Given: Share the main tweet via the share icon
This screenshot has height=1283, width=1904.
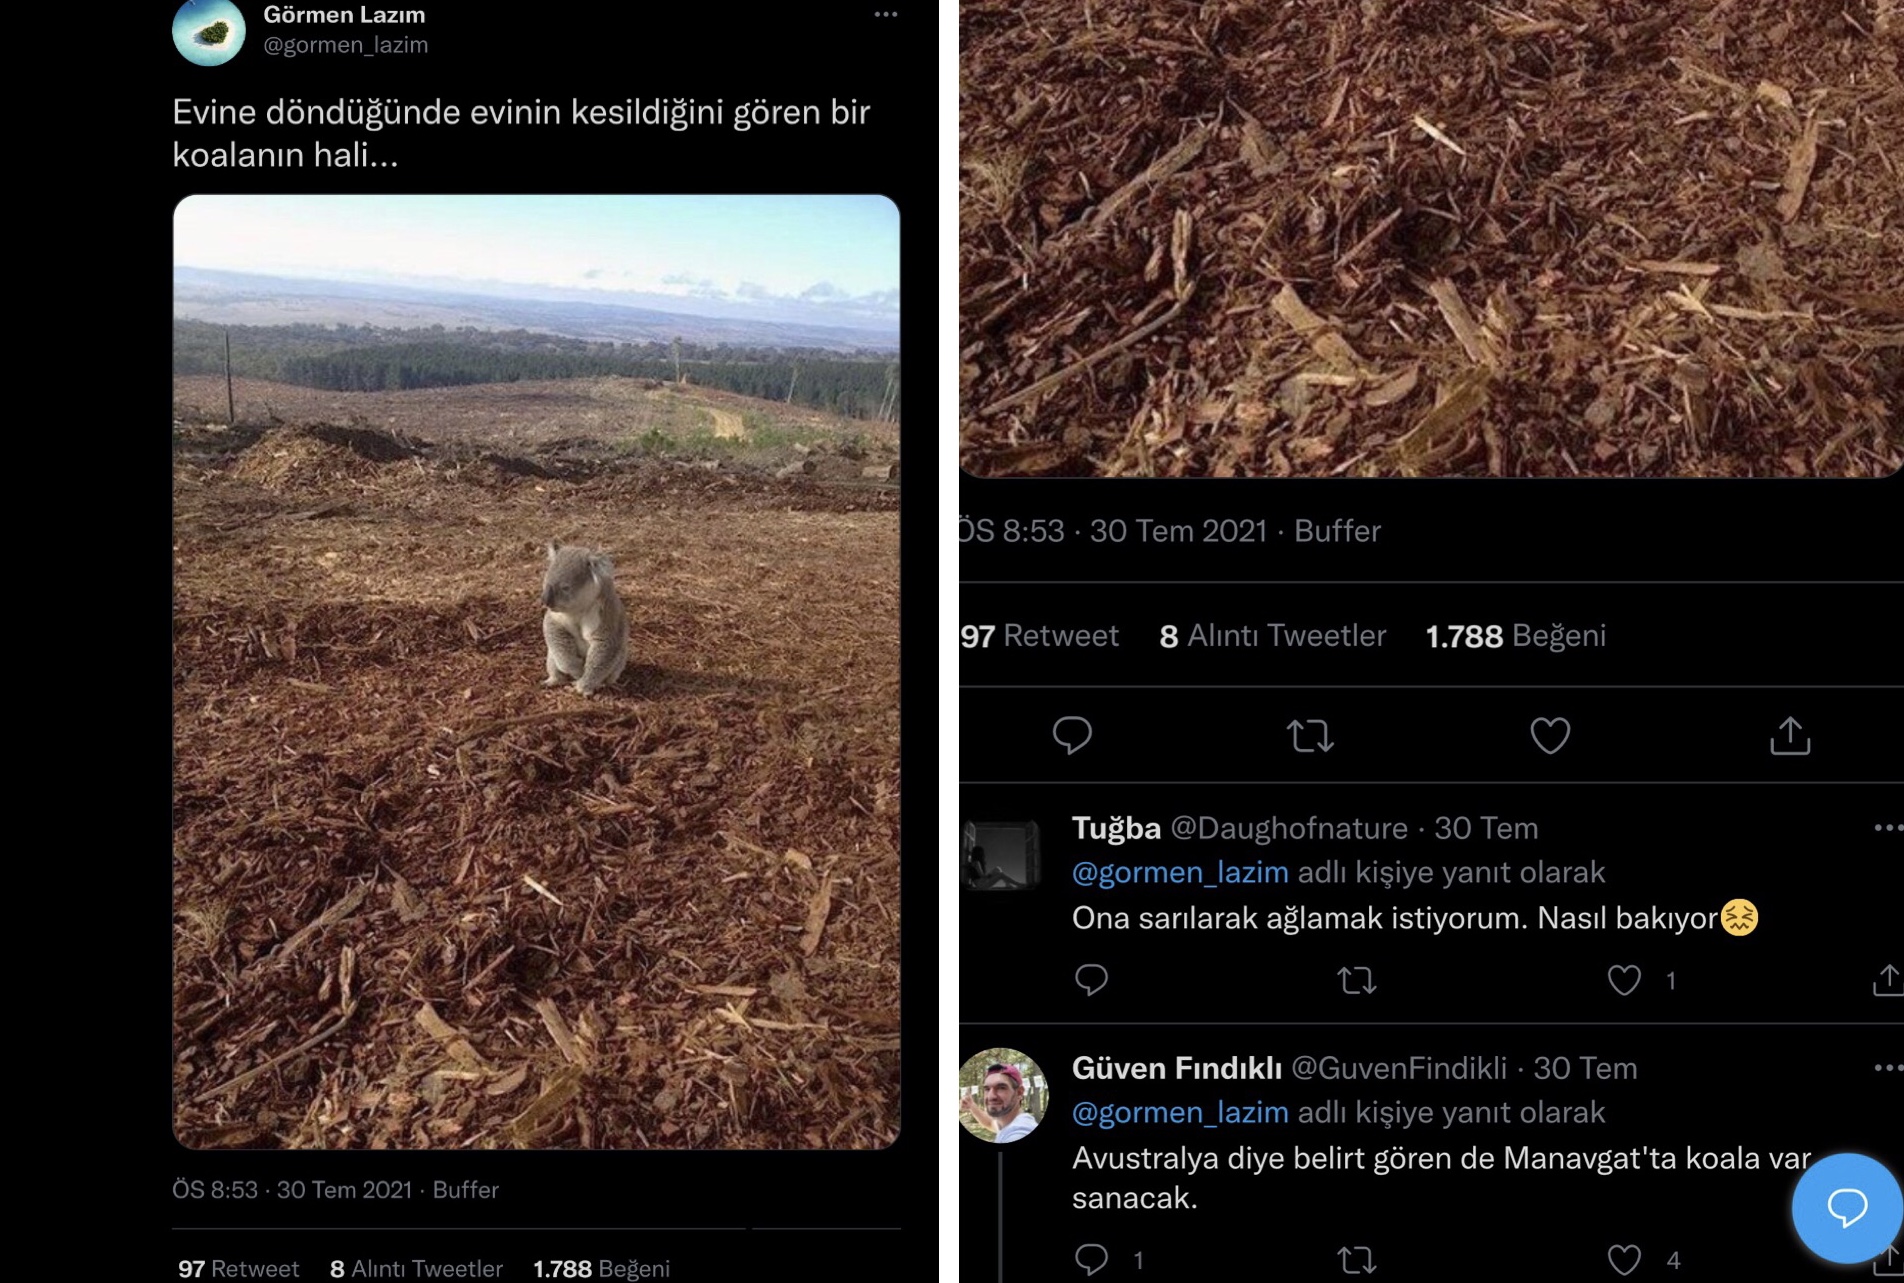Looking at the screenshot, I should (1790, 736).
